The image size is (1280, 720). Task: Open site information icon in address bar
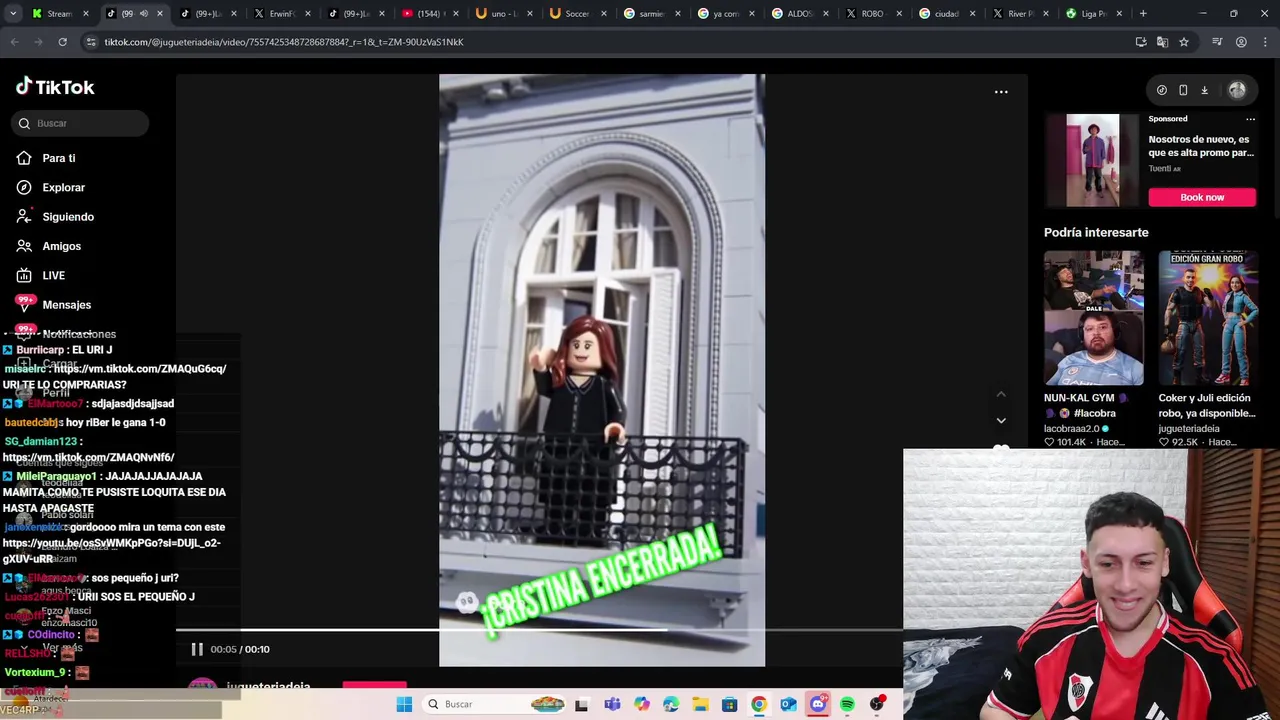[x=91, y=42]
